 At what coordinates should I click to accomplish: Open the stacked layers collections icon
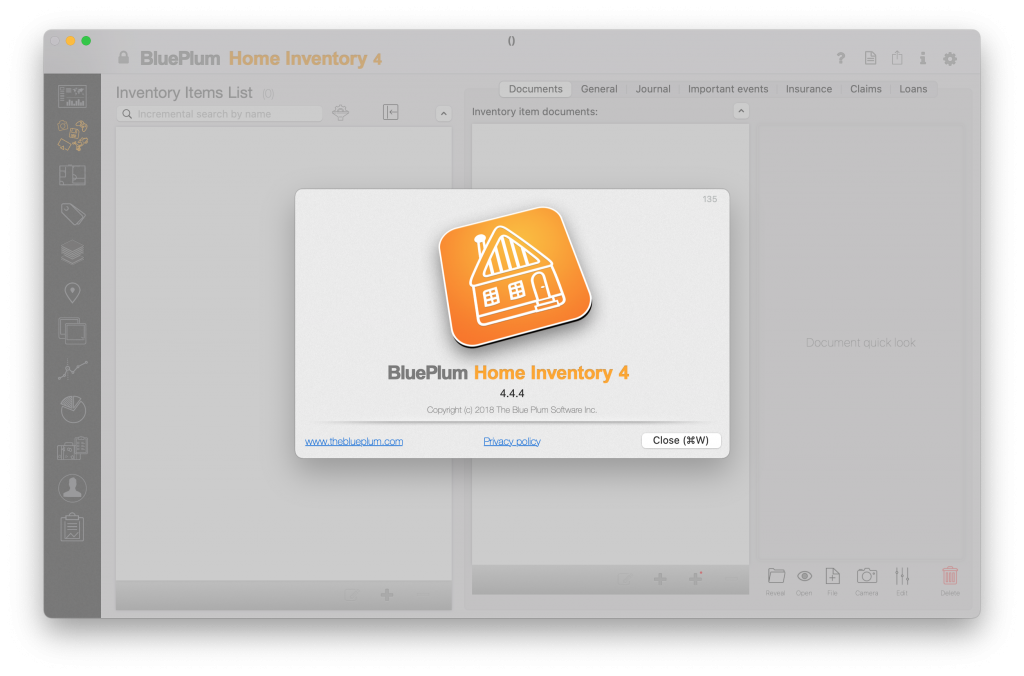pos(72,252)
